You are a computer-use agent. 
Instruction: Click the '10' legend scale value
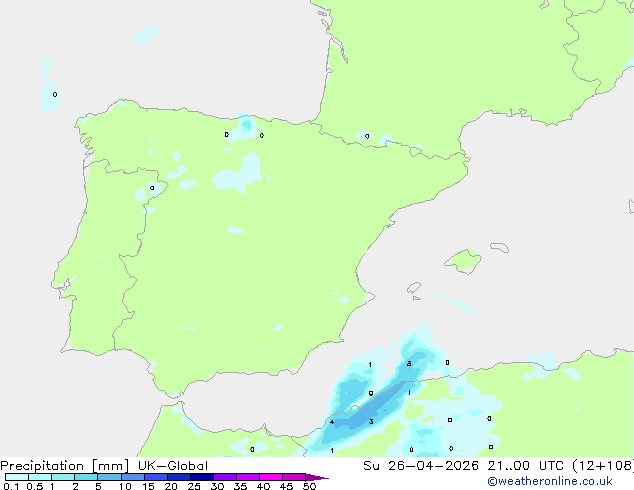(x=125, y=486)
